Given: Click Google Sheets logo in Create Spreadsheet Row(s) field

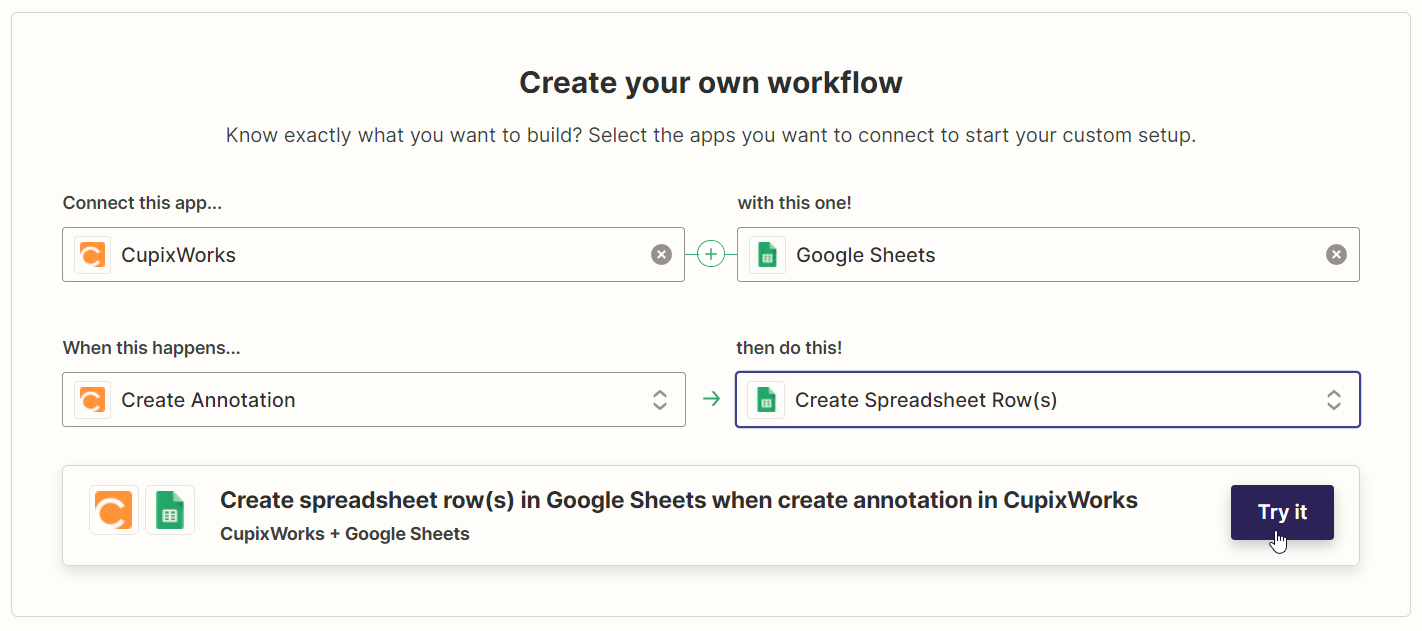Looking at the screenshot, I should [767, 400].
